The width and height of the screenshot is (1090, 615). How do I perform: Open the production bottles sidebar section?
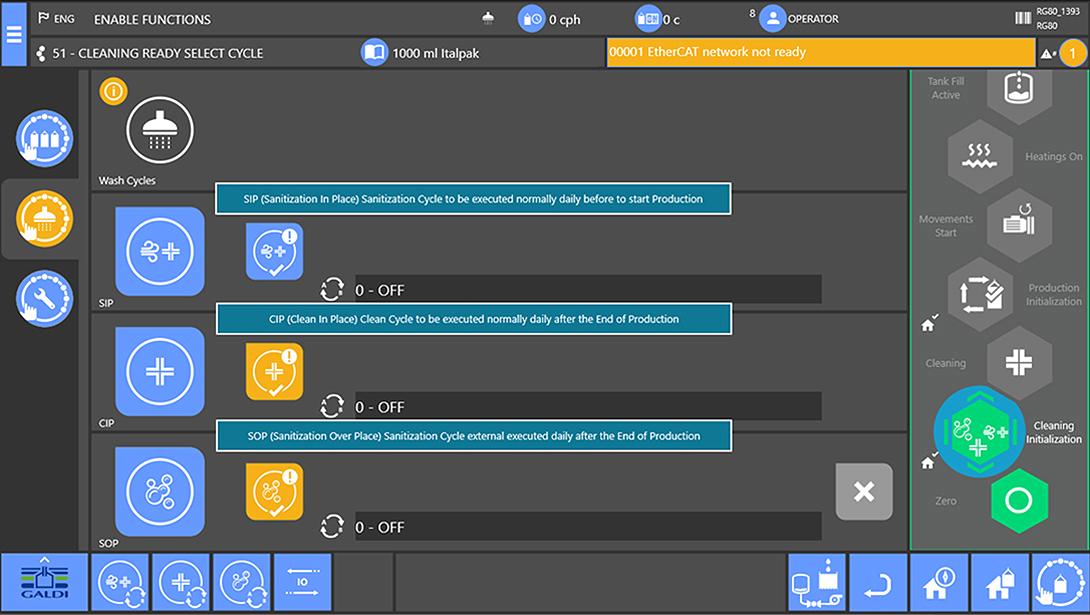point(44,138)
